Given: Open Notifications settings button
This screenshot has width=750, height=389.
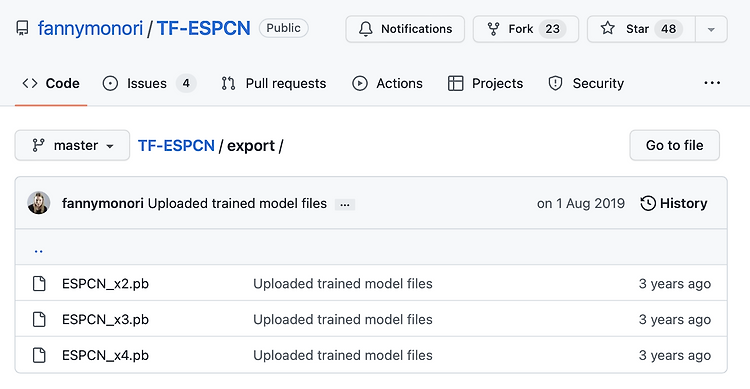Looking at the screenshot, I should pos(405,29).
